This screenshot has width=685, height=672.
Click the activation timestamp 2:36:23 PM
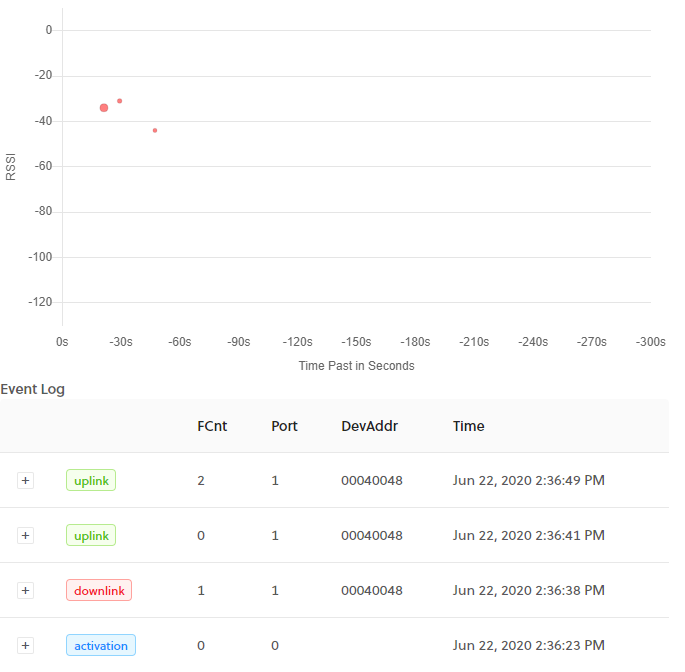coord(528,646)
